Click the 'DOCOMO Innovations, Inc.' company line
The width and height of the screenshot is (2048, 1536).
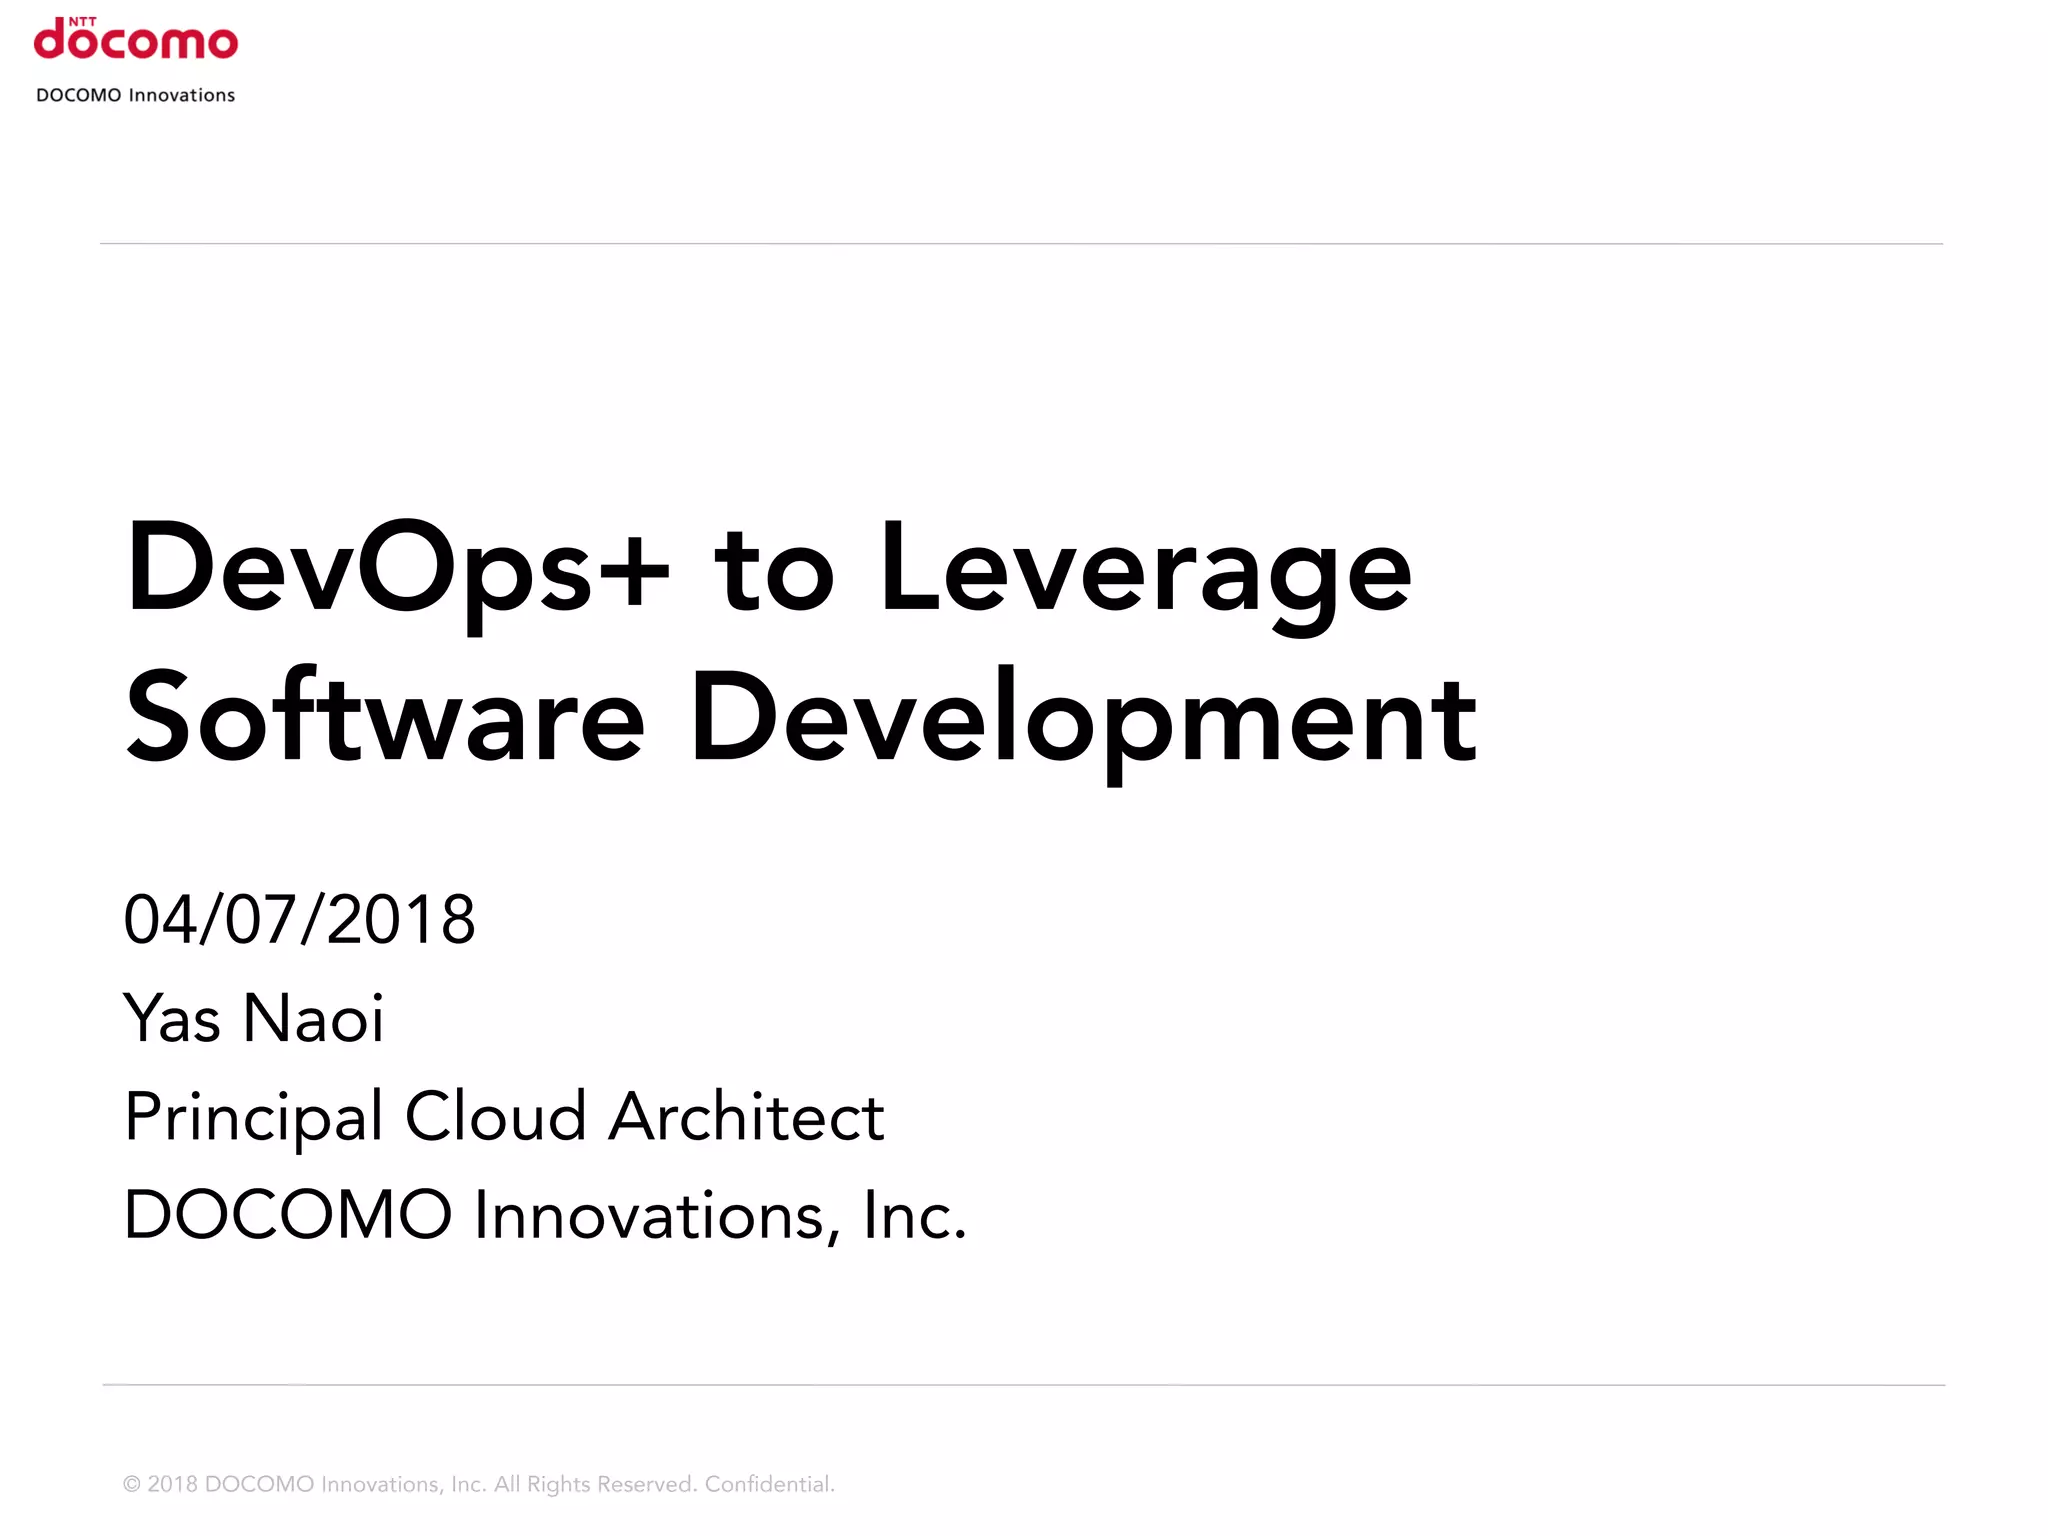click(x=545, y=1216)
